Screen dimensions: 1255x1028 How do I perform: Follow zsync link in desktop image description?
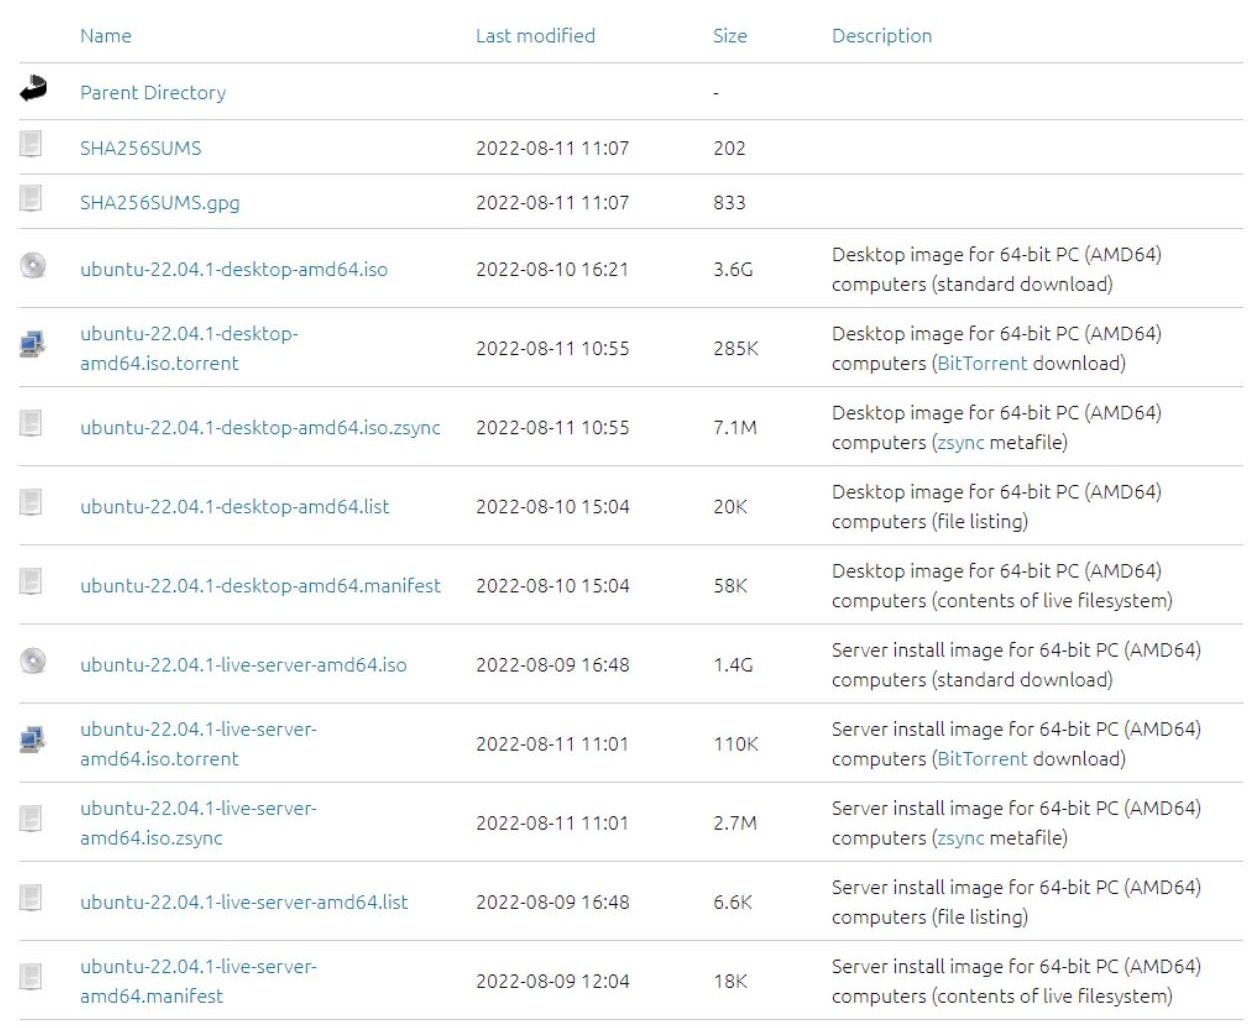(961, 443)
